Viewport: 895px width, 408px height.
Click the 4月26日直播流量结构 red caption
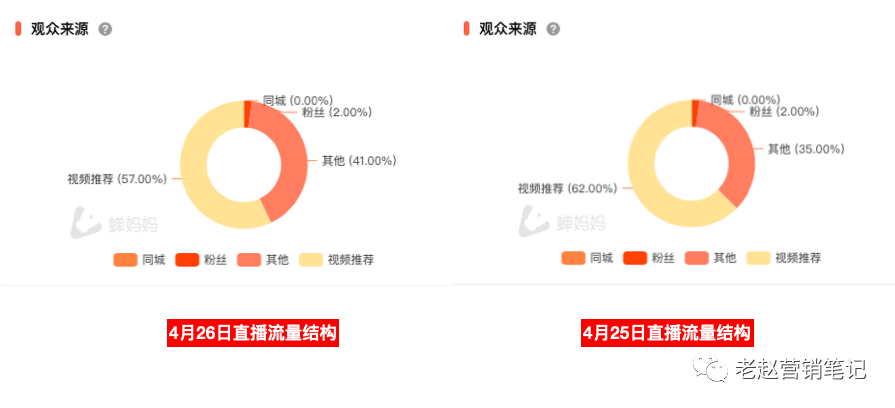click(253, 333)
